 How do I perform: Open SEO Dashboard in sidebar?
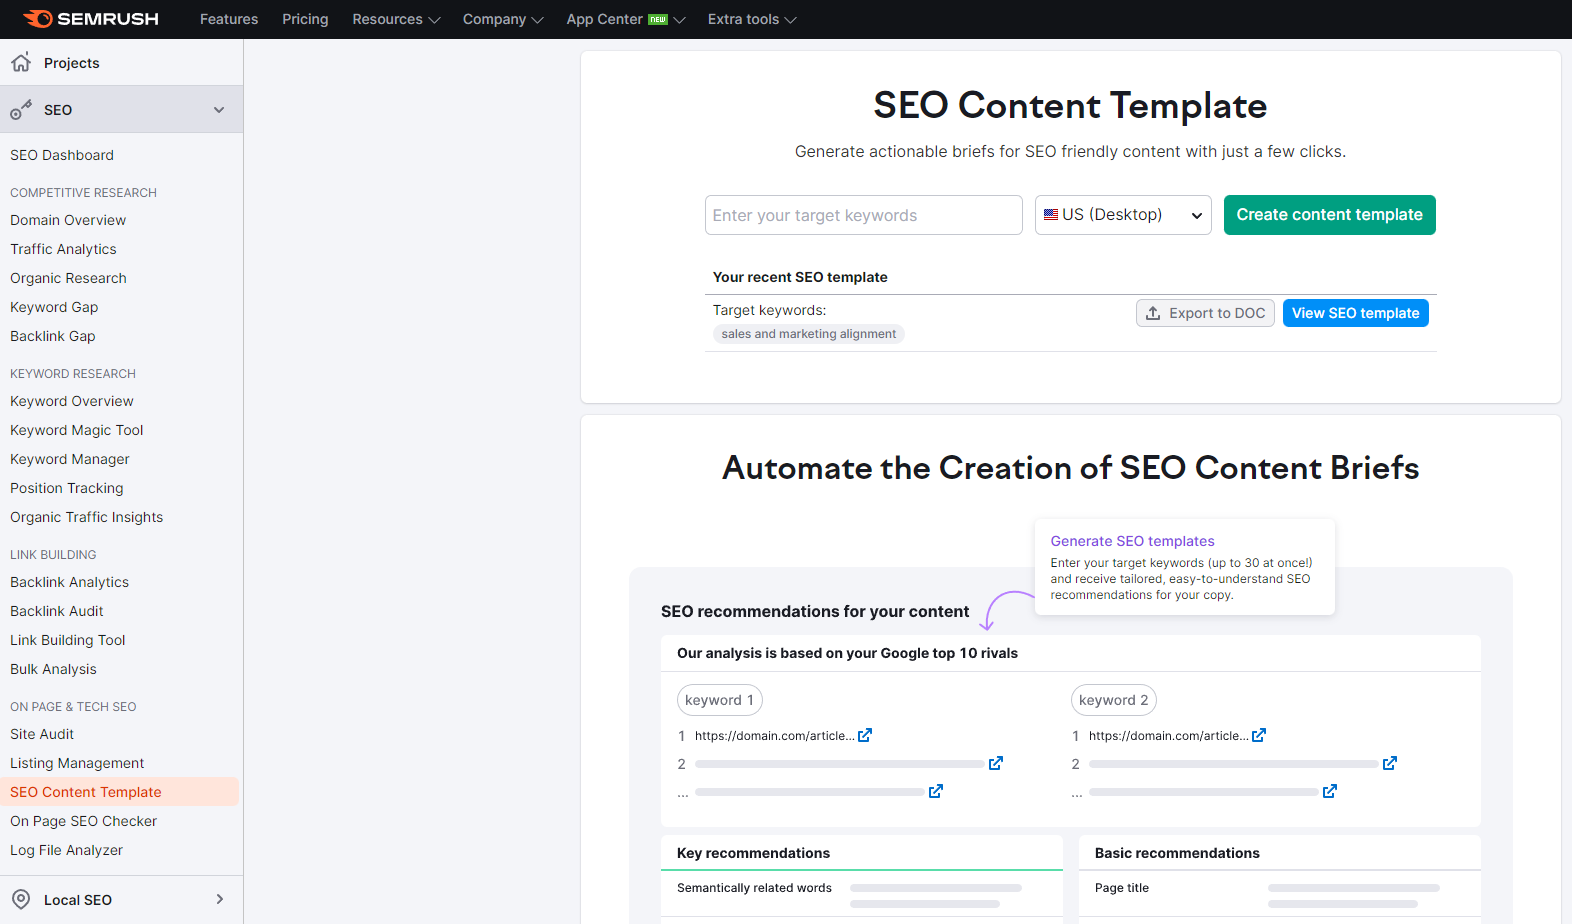pyautogui.click(x=62, y=155)
